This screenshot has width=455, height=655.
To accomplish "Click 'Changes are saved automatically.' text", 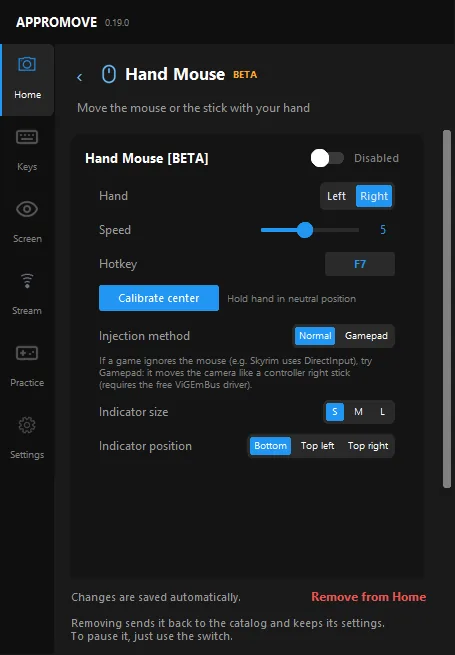I will coord(156,597).
